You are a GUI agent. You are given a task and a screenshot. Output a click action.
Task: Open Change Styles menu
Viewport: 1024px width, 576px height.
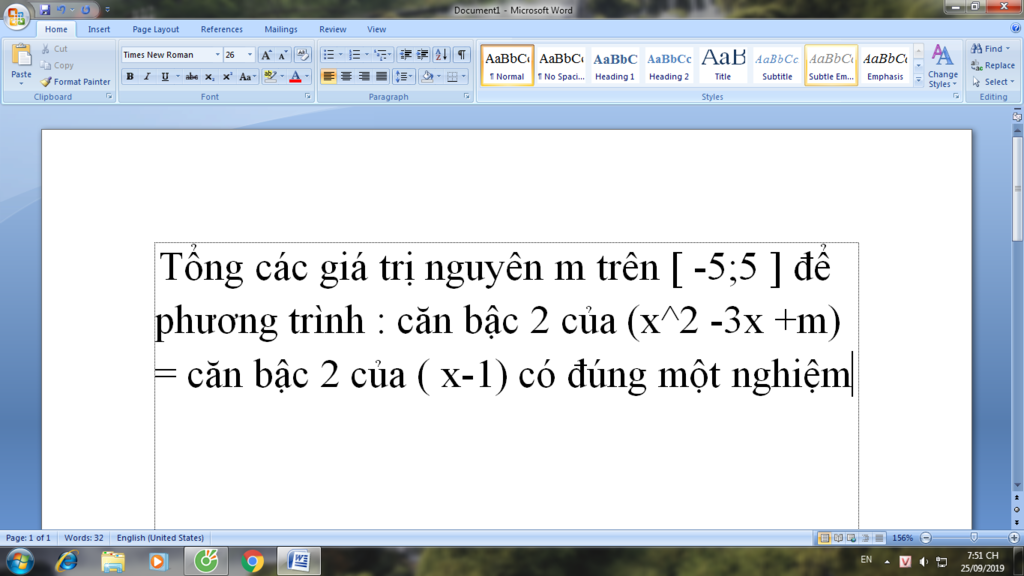[942, 65]
